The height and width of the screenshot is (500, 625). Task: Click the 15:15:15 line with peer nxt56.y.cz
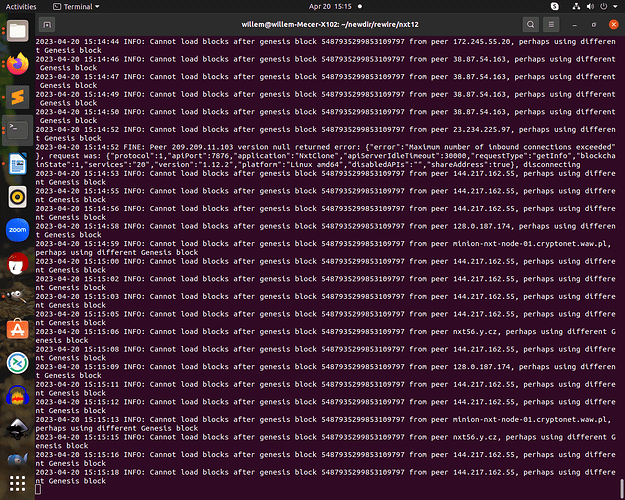tap(325, 441)
